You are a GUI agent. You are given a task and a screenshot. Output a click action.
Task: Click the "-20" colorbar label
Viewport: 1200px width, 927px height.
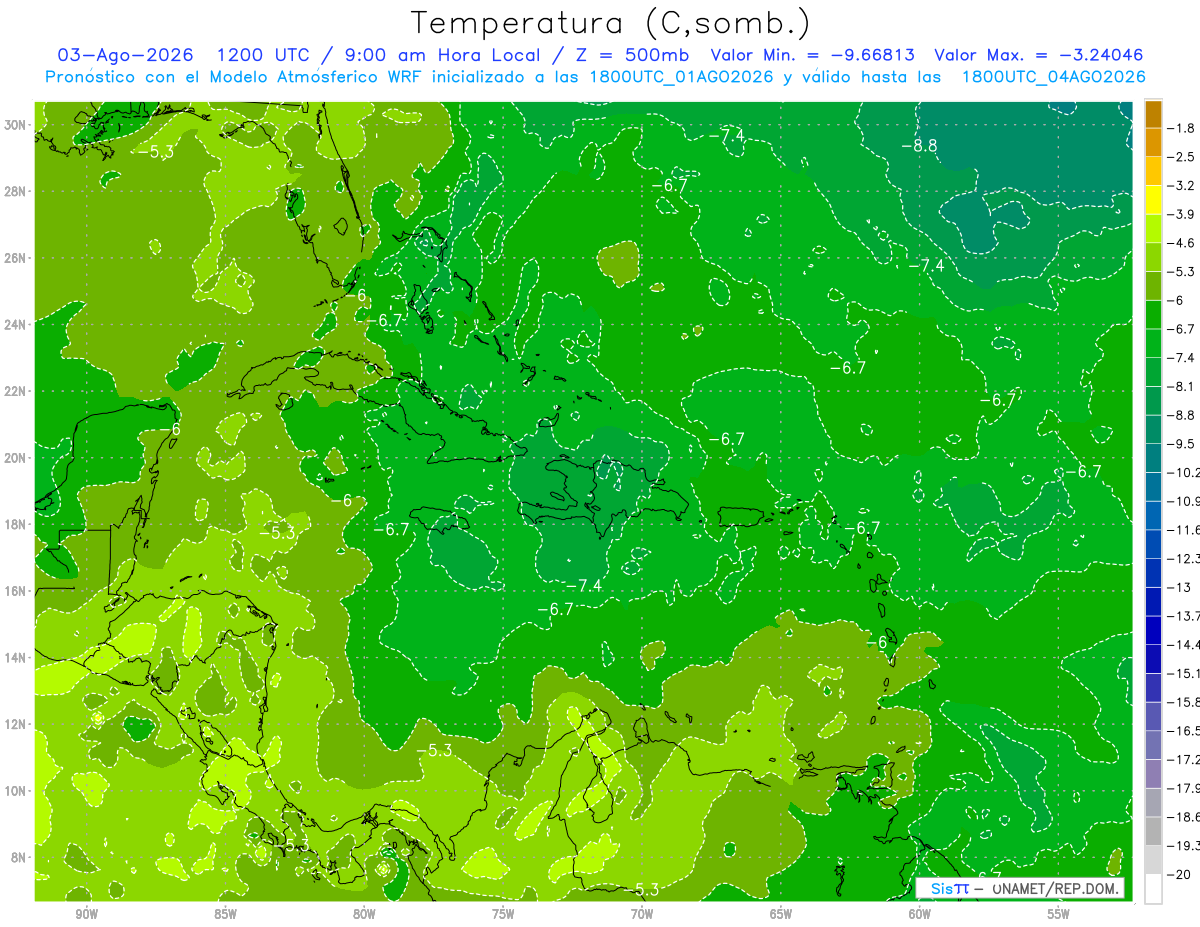pos(1181,874)
